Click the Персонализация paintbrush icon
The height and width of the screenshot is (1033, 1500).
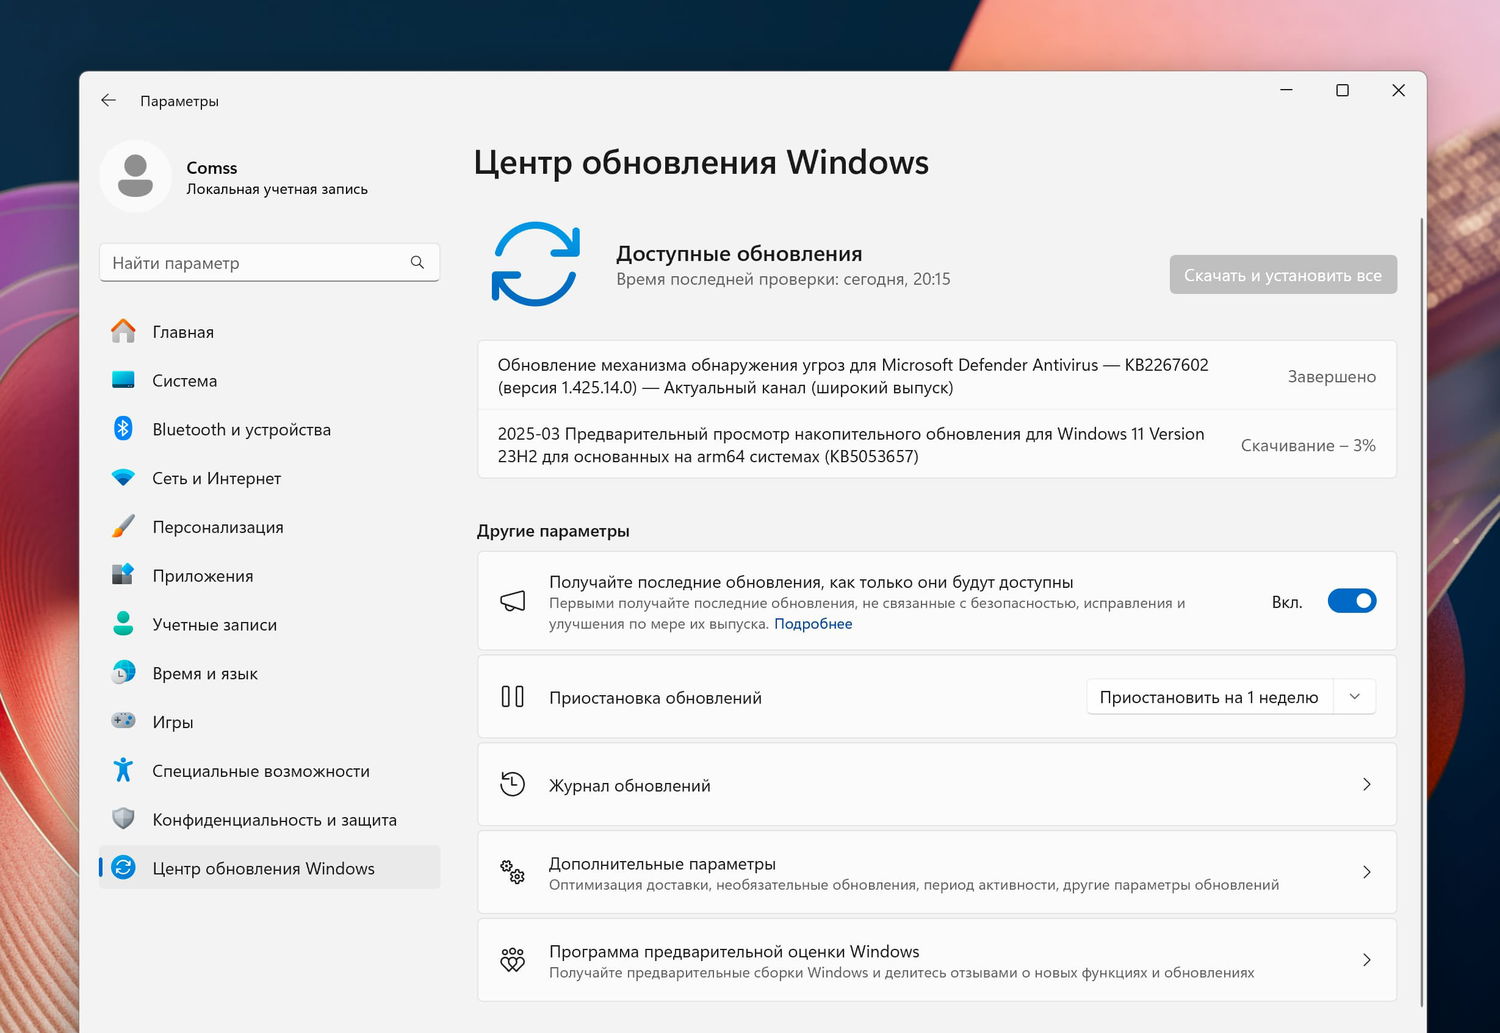(x=123, y=526)
